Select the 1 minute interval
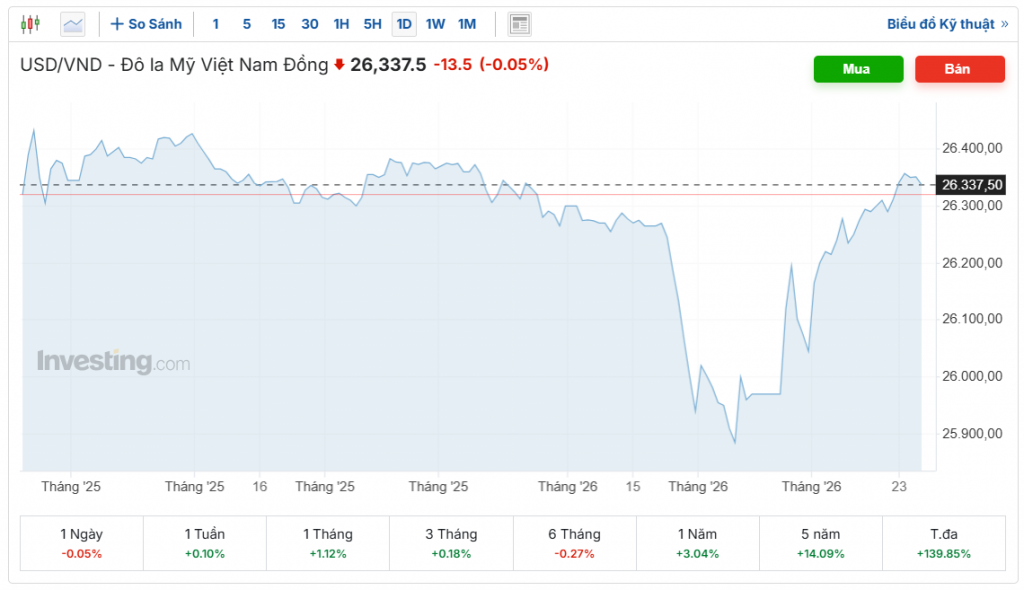This screenshot has height=590, width=1024. (x=215, y=24)
